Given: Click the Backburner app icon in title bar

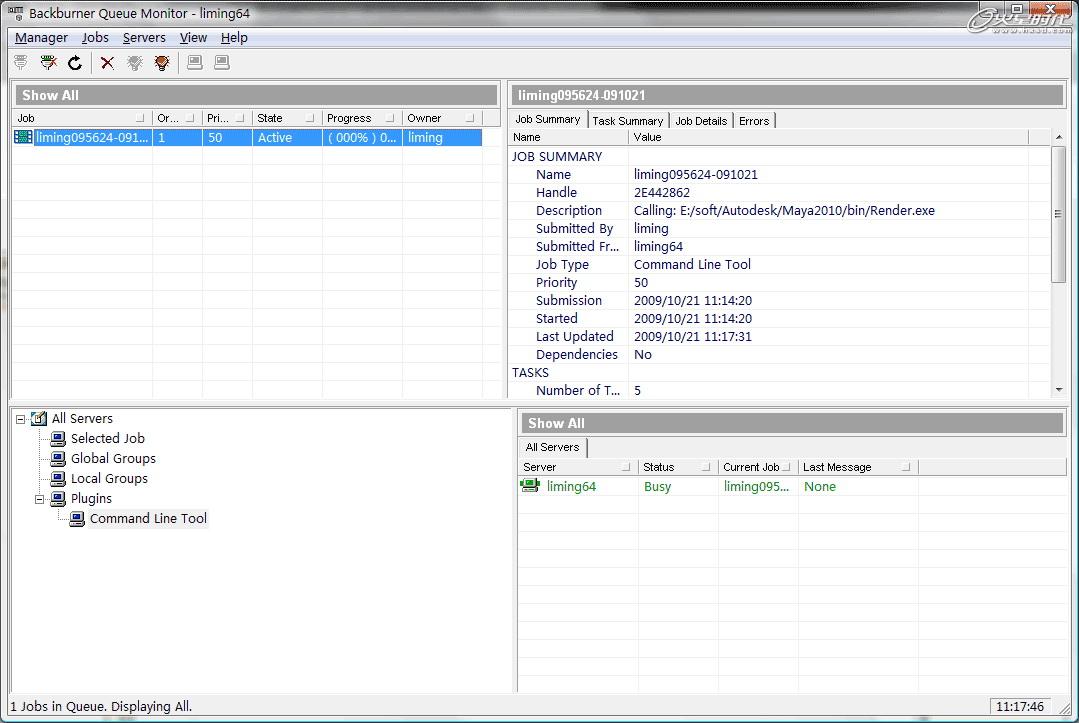Looking at the screenshot, I should 15,12.
